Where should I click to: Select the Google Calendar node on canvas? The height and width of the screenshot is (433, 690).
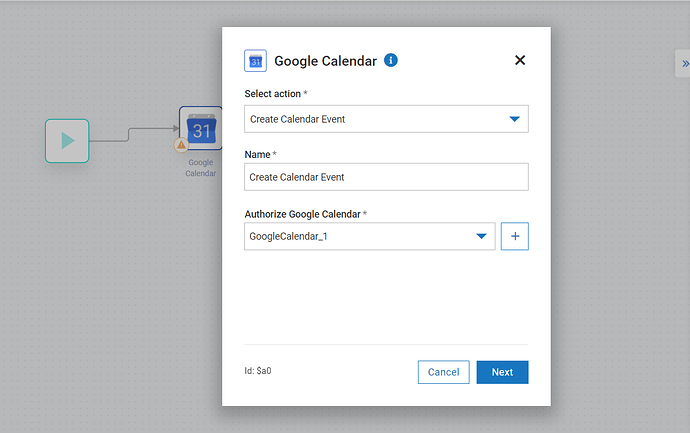(201, 128)
